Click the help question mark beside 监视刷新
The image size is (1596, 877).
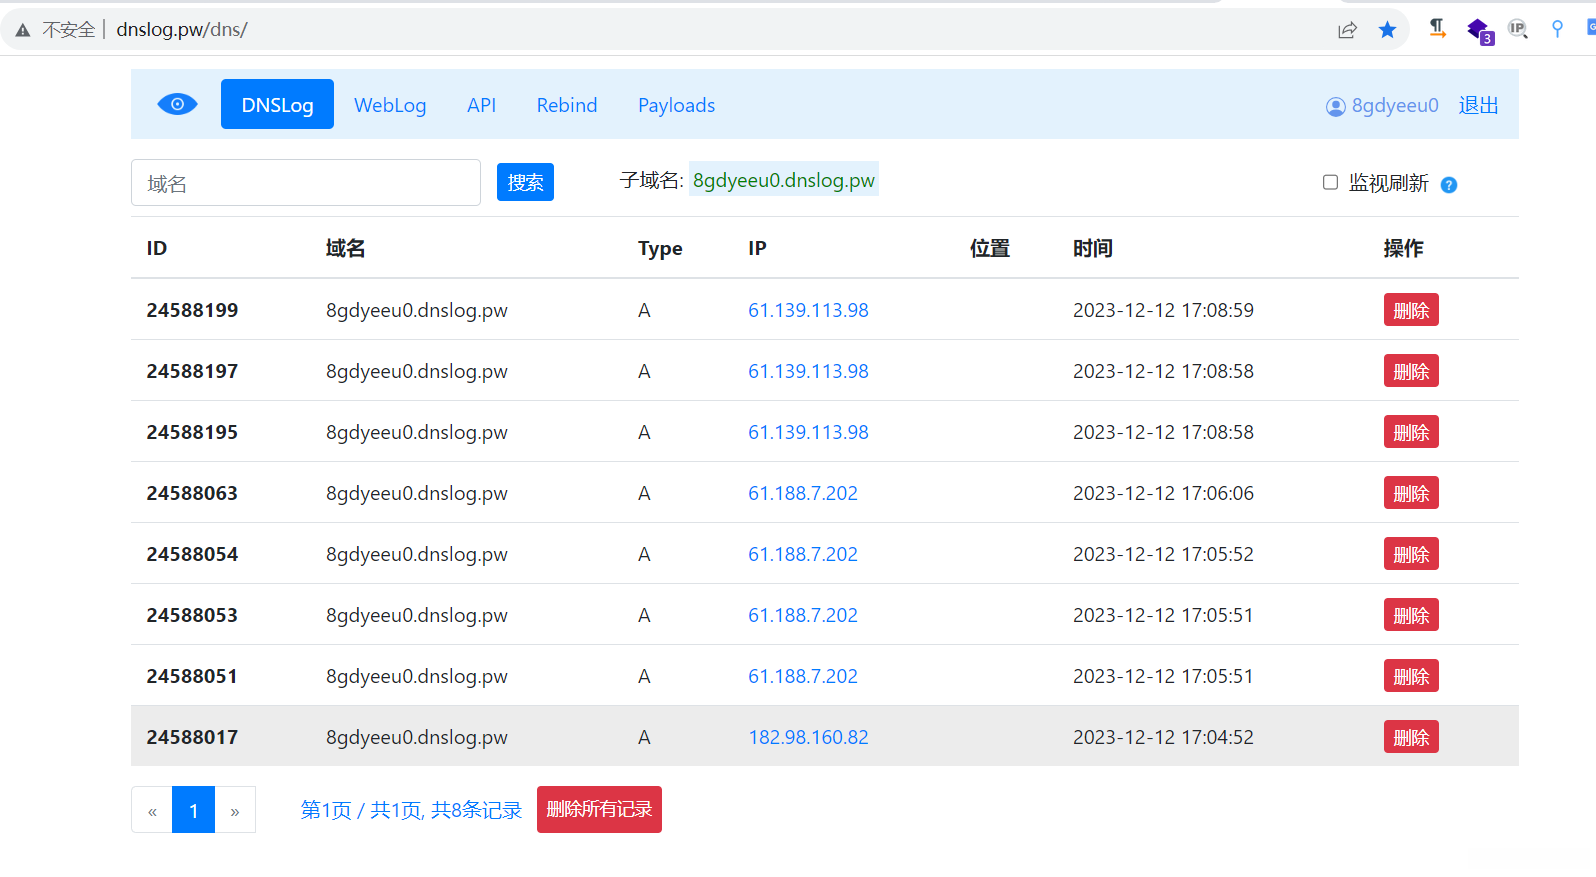[x=1448, y=185]
